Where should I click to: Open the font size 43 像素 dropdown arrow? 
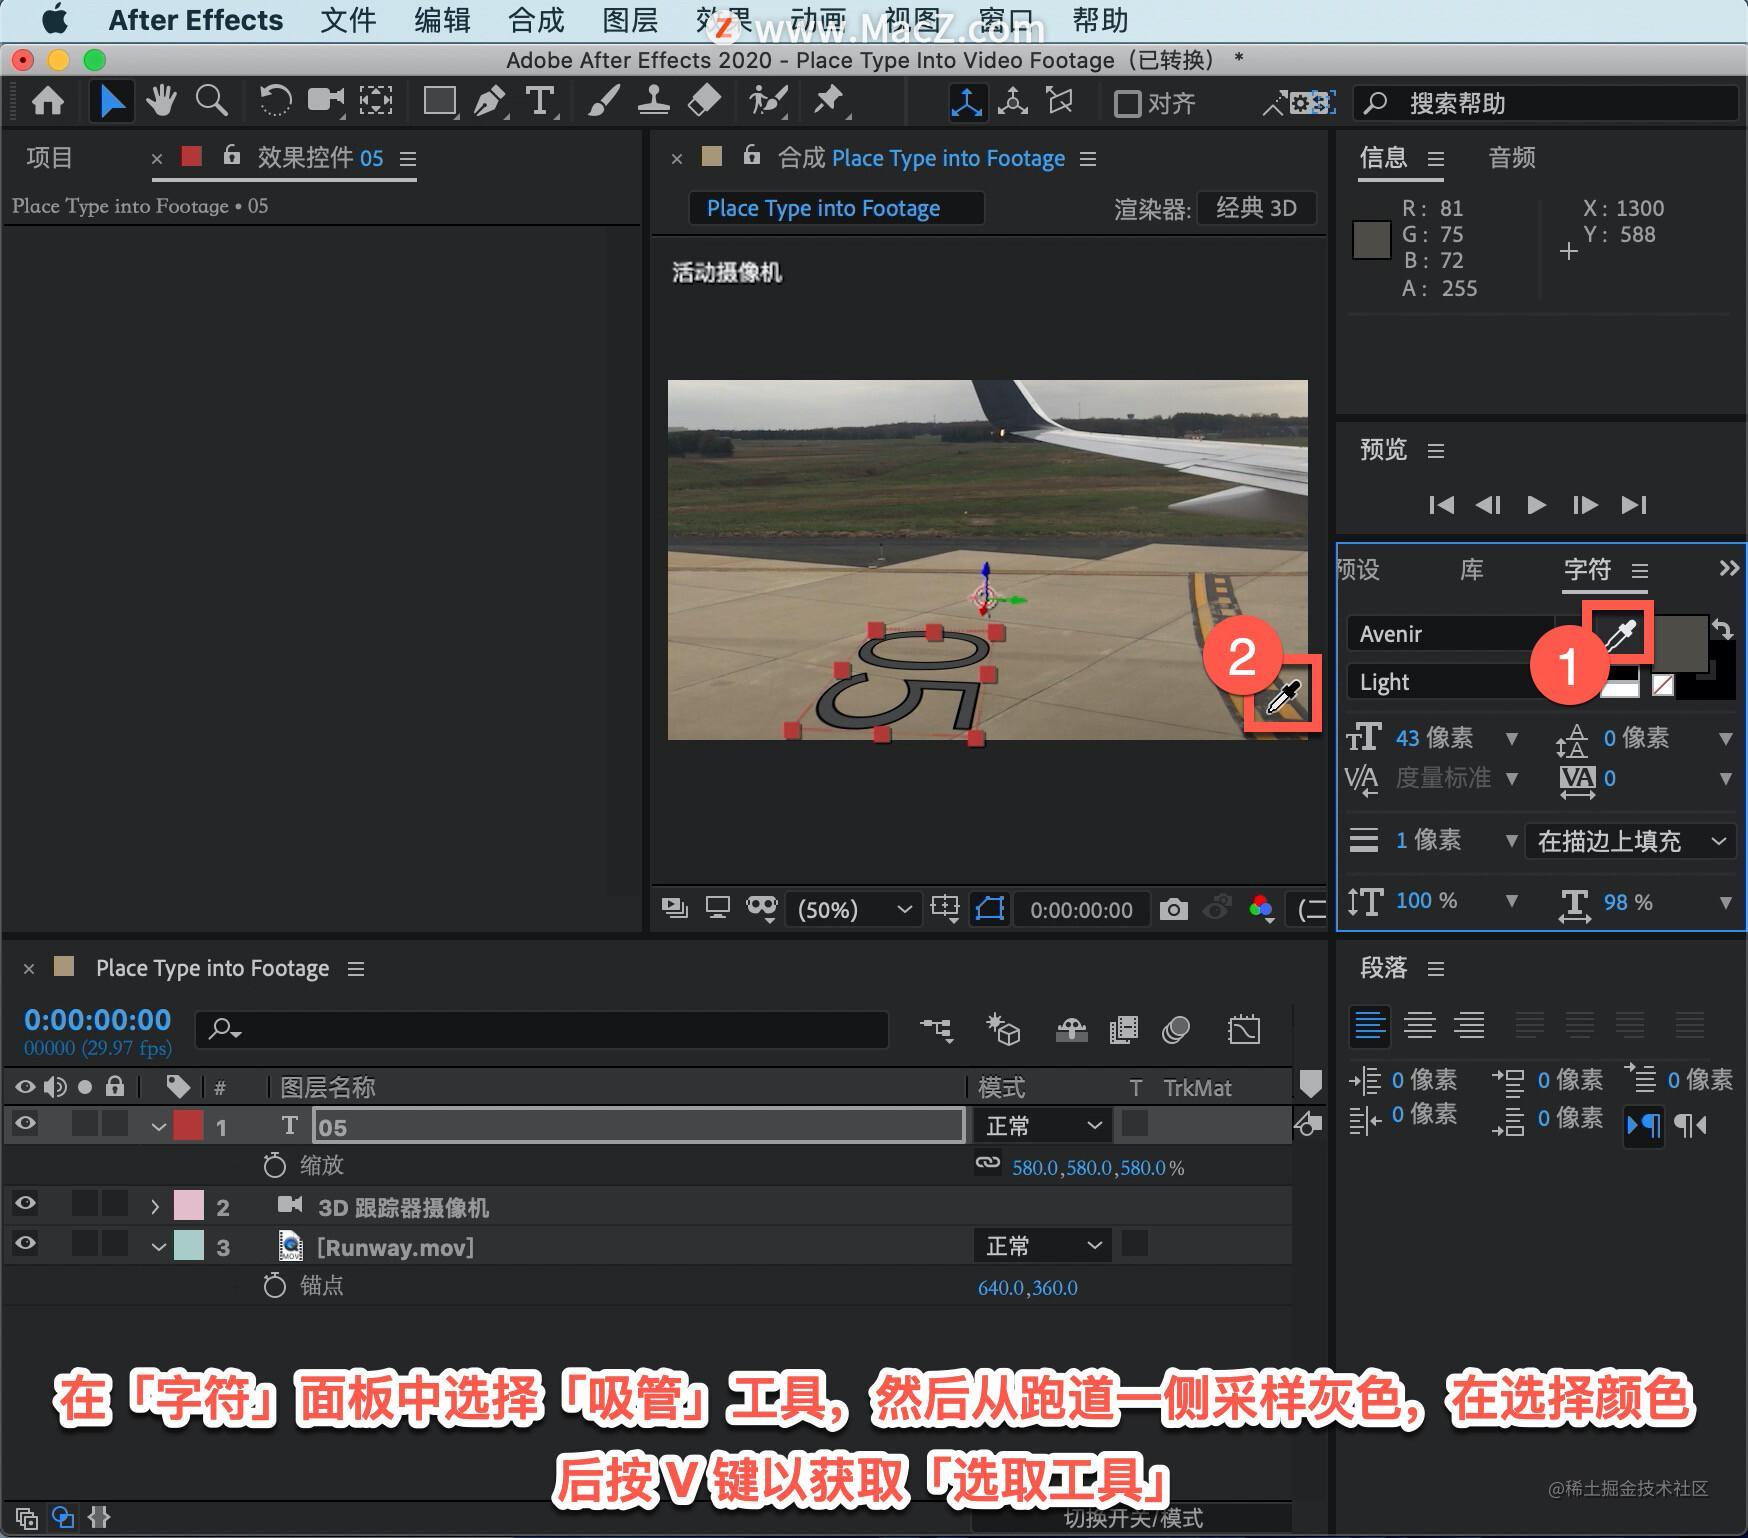click(x=1512, y=739)
